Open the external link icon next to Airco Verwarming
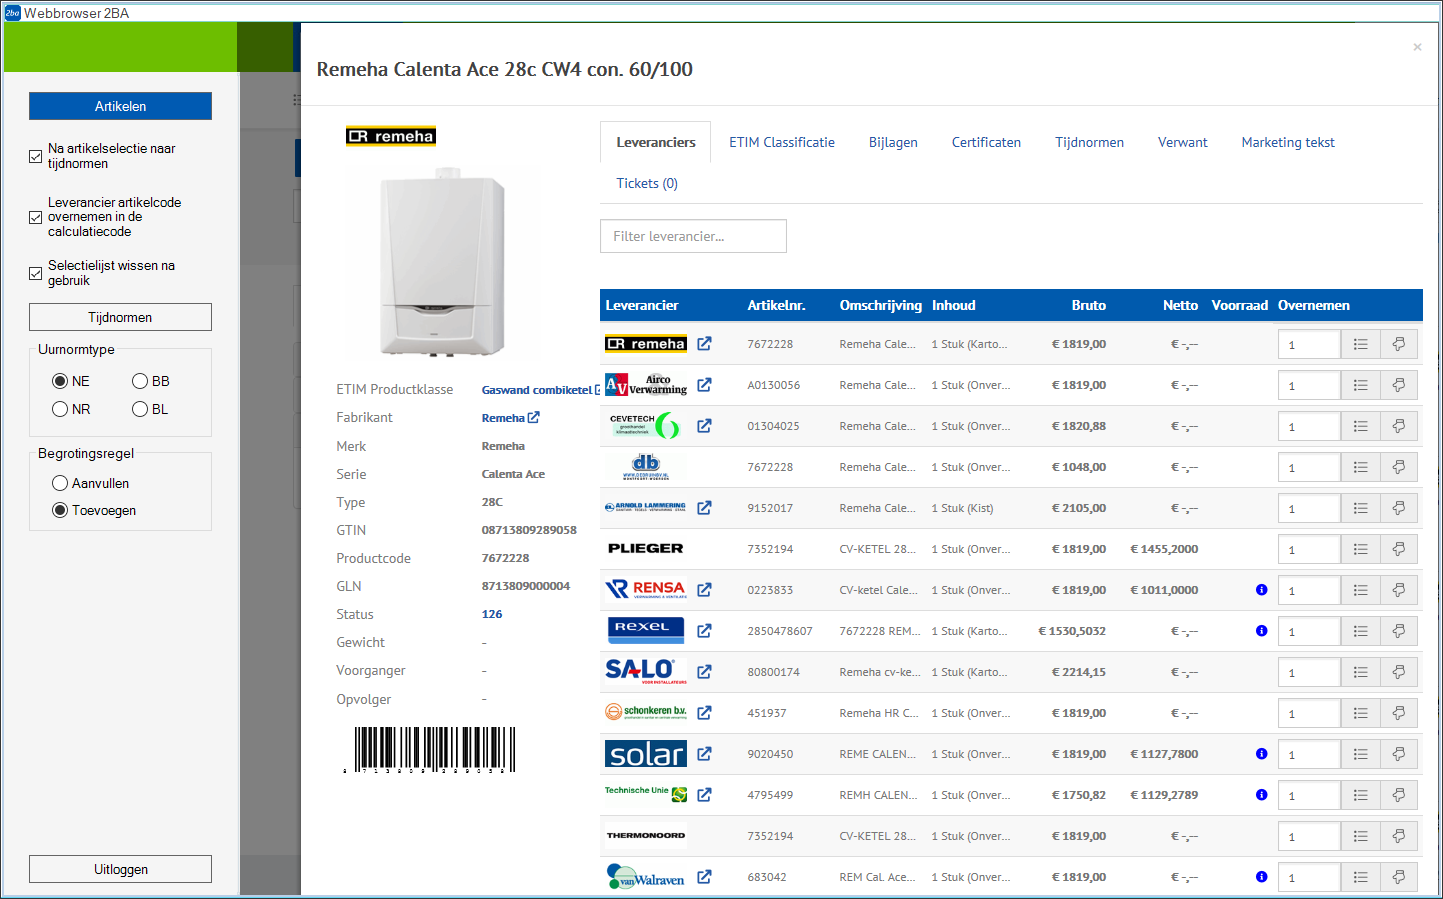This screenshot has height=899, width=1443. click(x=704, y=385)
